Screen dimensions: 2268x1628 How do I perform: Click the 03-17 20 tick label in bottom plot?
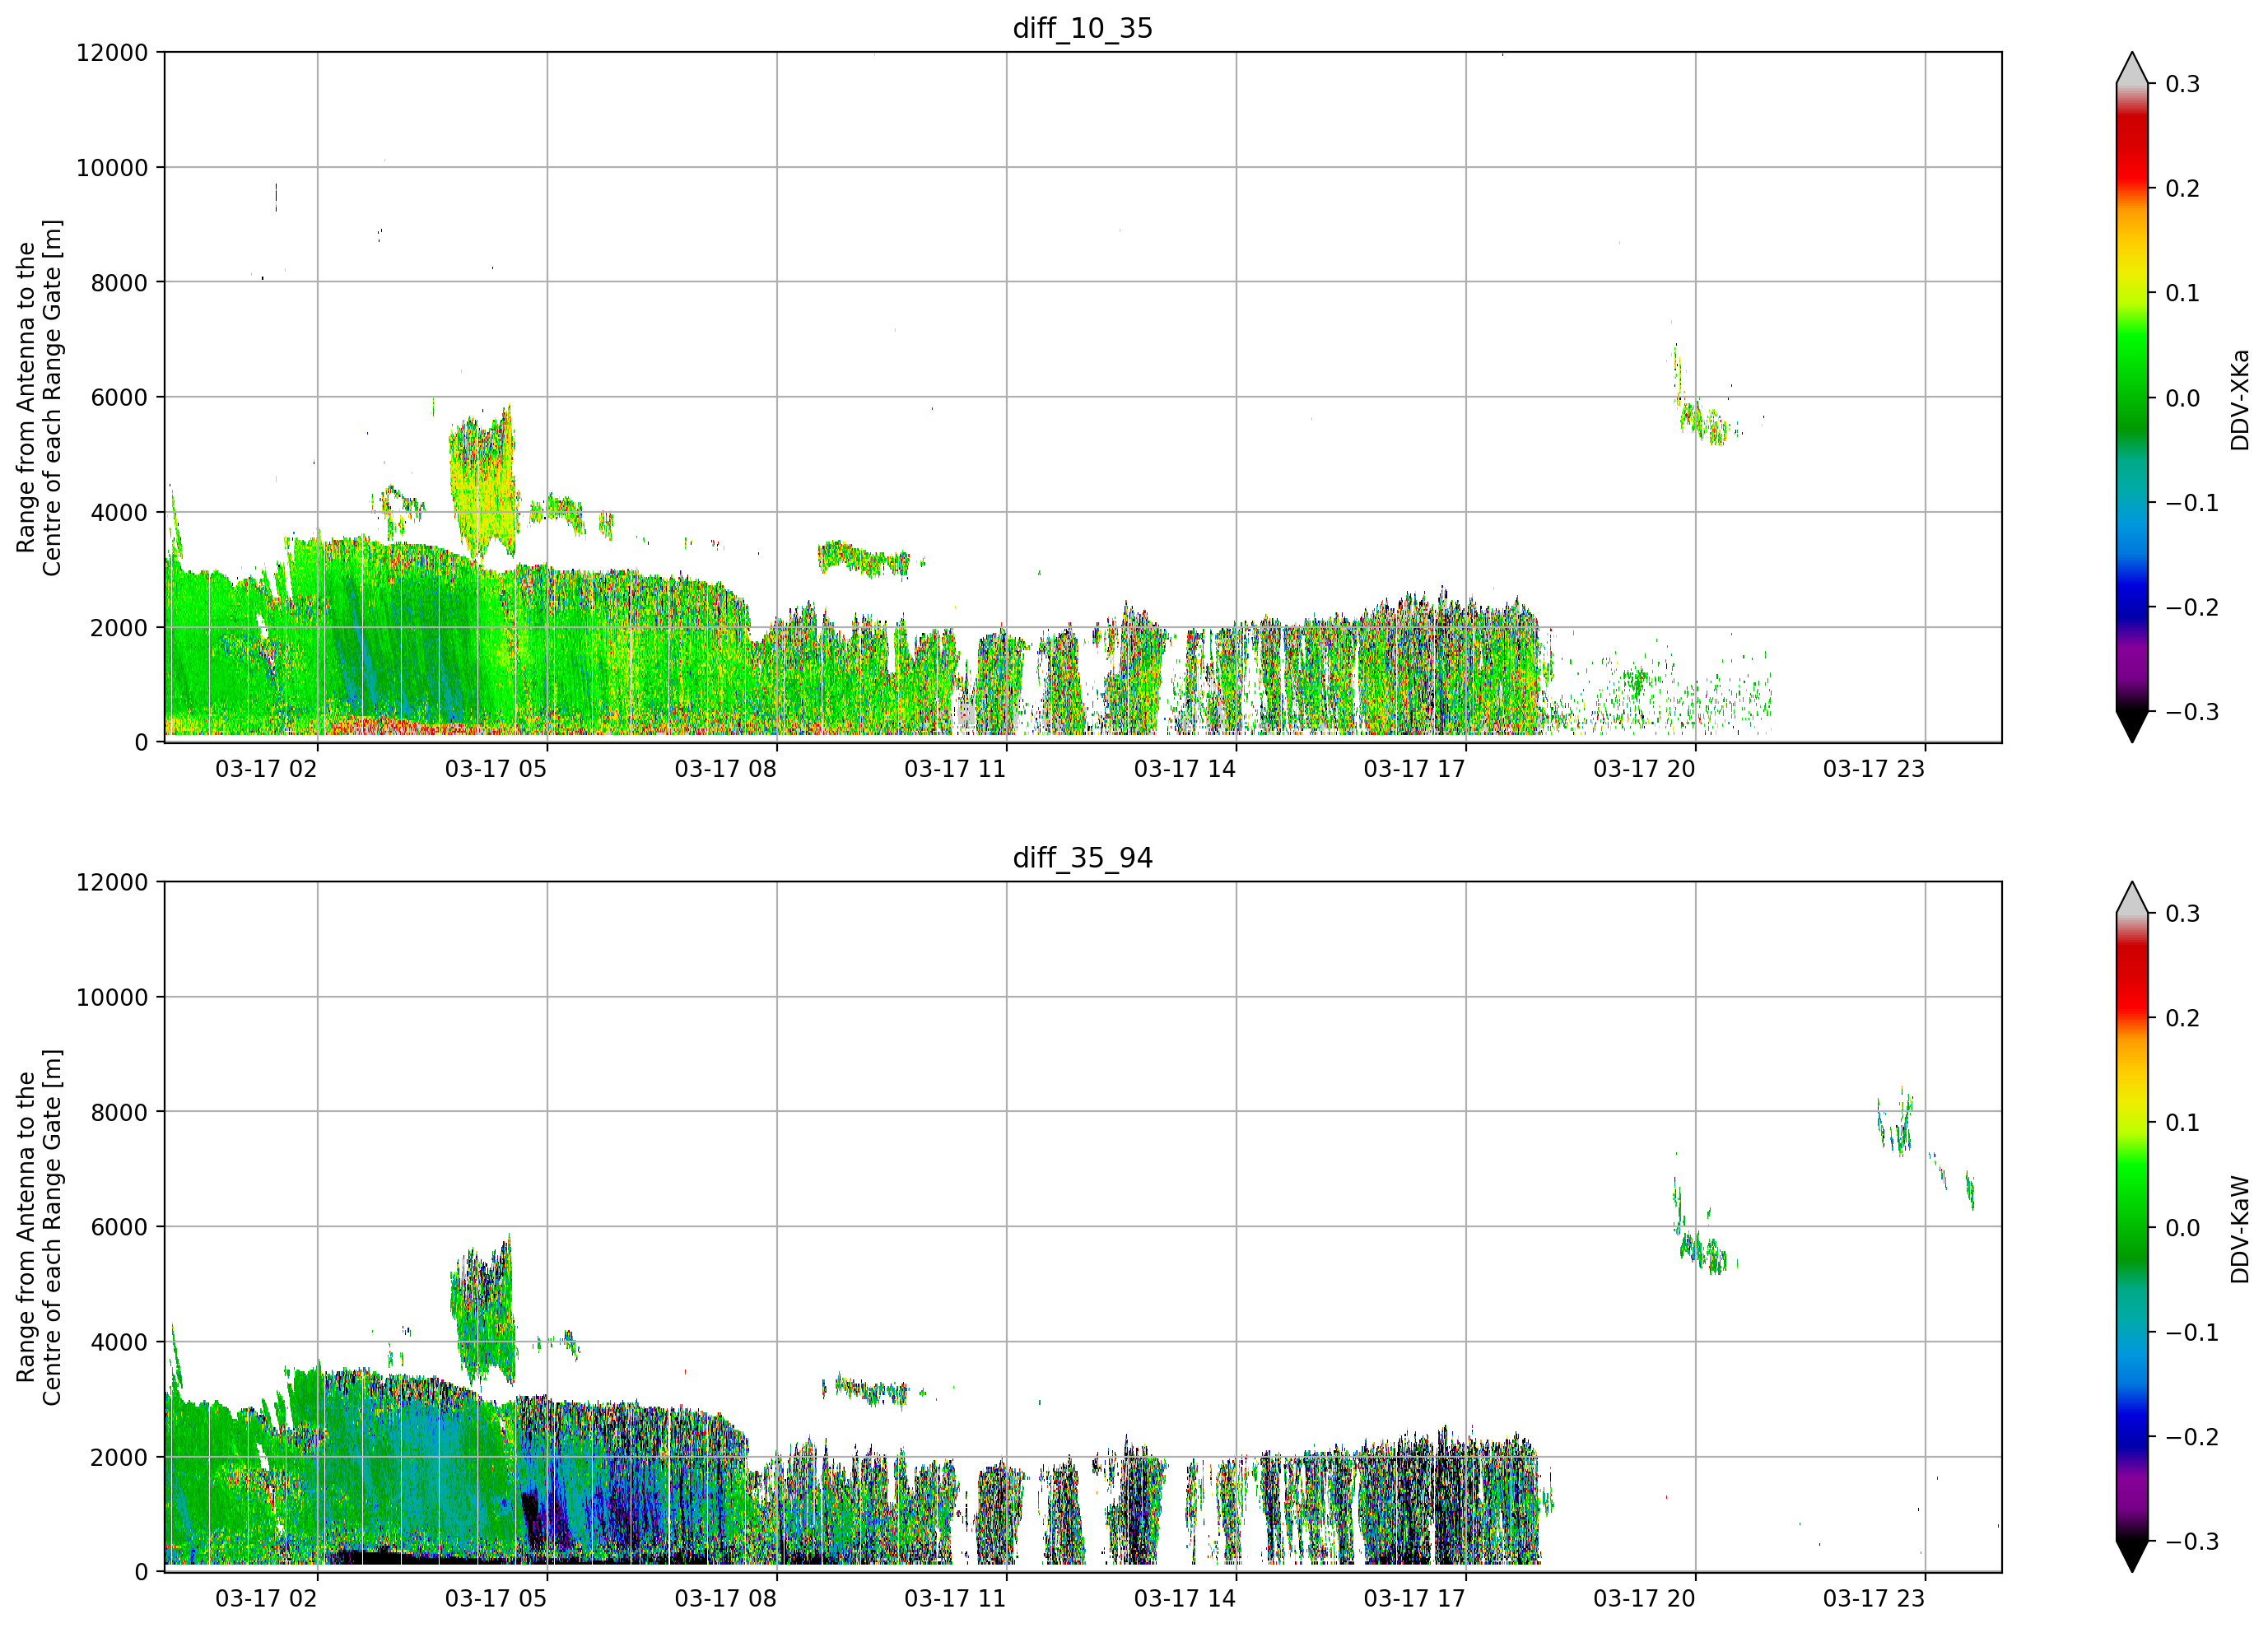[1644, 1599]
